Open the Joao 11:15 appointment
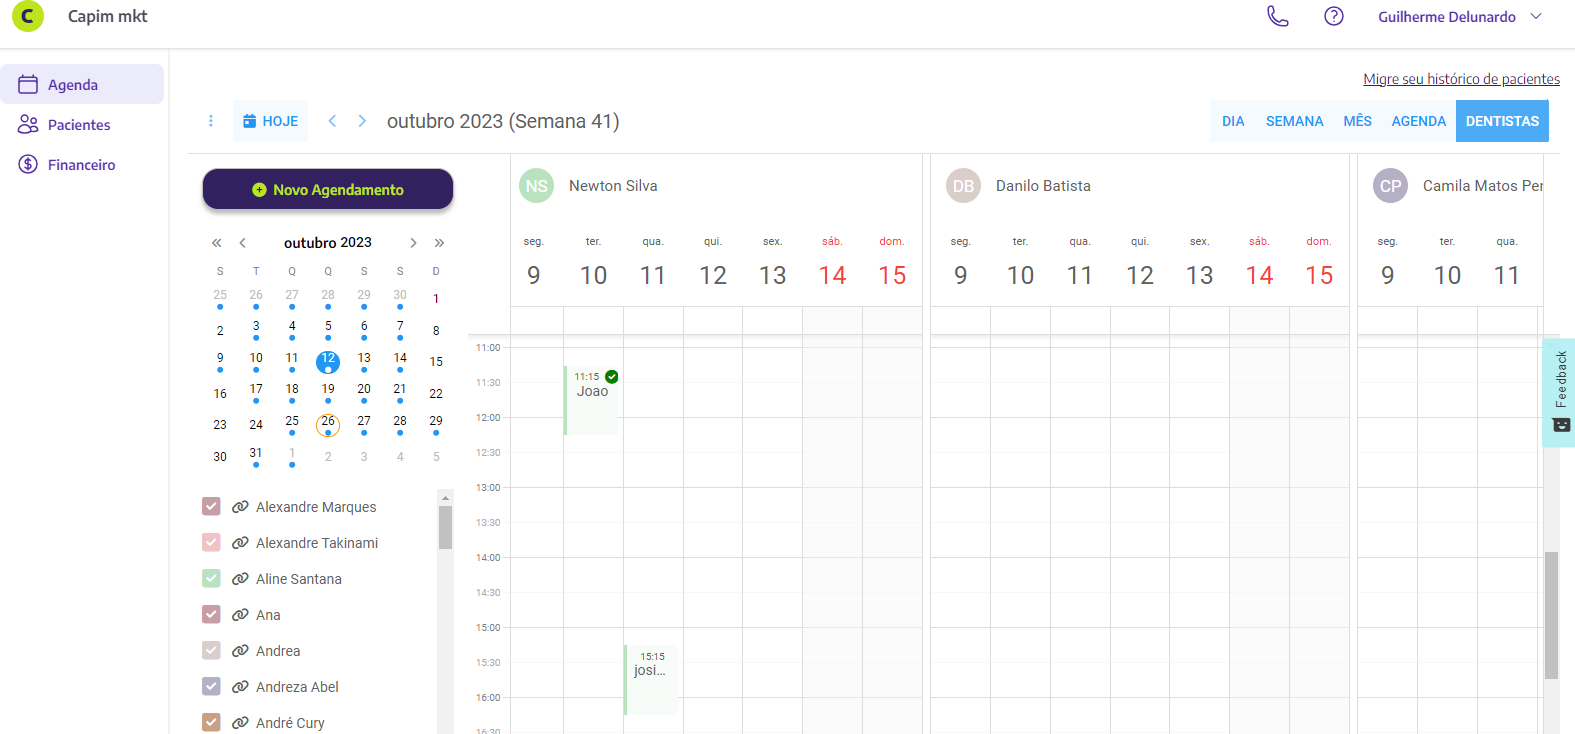This screenshot has width=1575, height=734. [x=591, y=400]
